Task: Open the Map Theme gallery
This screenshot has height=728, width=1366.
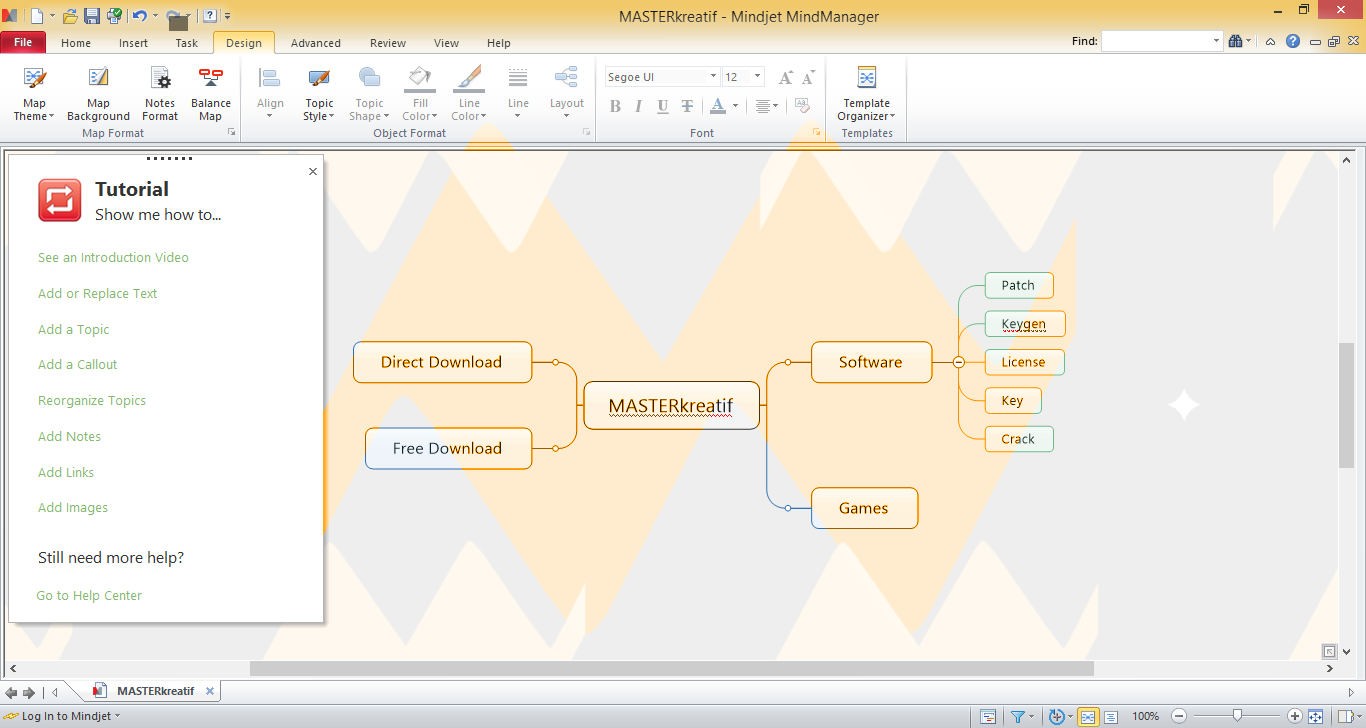Action: pos(34,94)
